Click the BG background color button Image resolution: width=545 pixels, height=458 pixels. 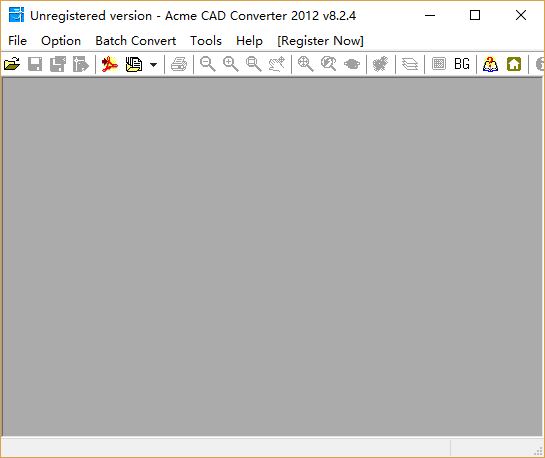462,64
